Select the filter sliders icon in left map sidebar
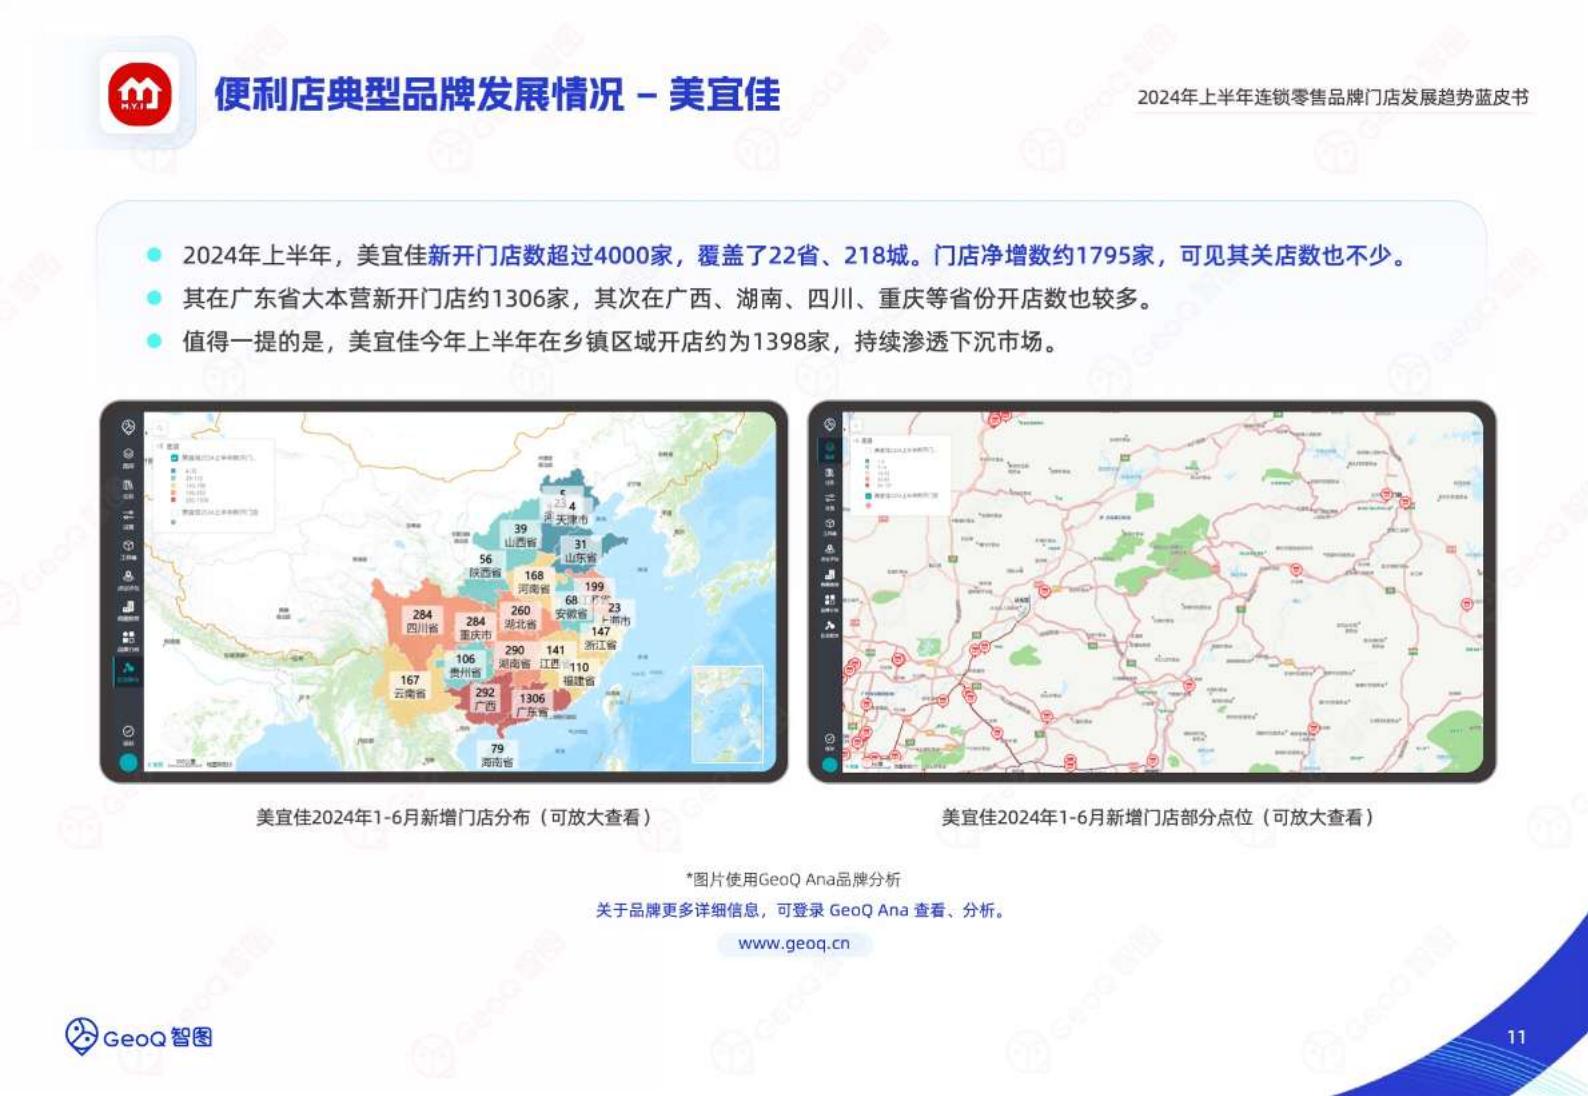Image resolution: width=1588 pixels, height=1096 pixels. tap(128, 517)
